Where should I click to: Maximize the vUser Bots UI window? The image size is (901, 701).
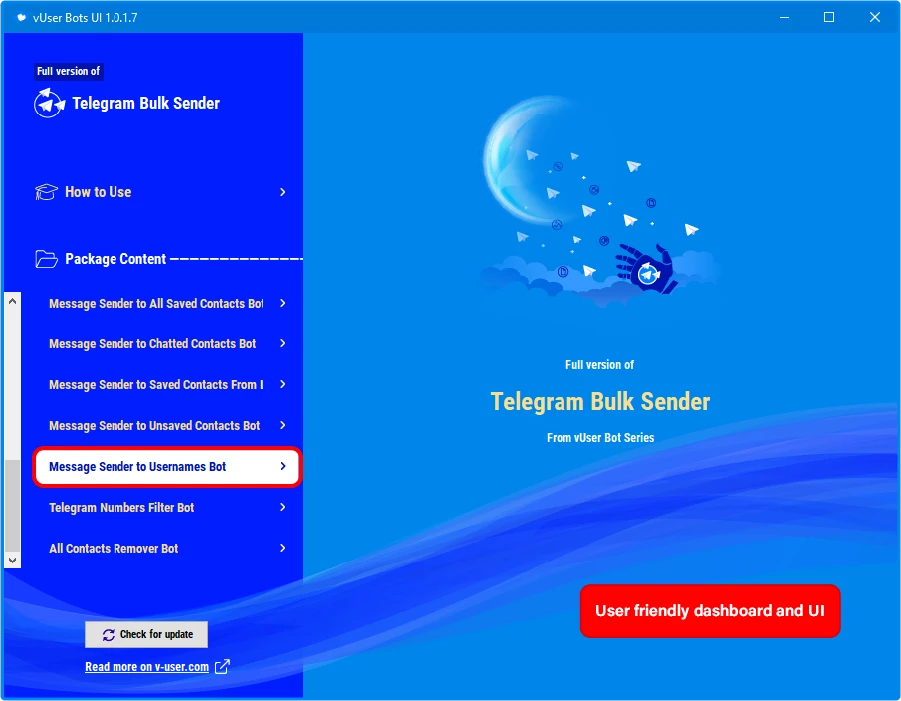(x=829, y=17)
